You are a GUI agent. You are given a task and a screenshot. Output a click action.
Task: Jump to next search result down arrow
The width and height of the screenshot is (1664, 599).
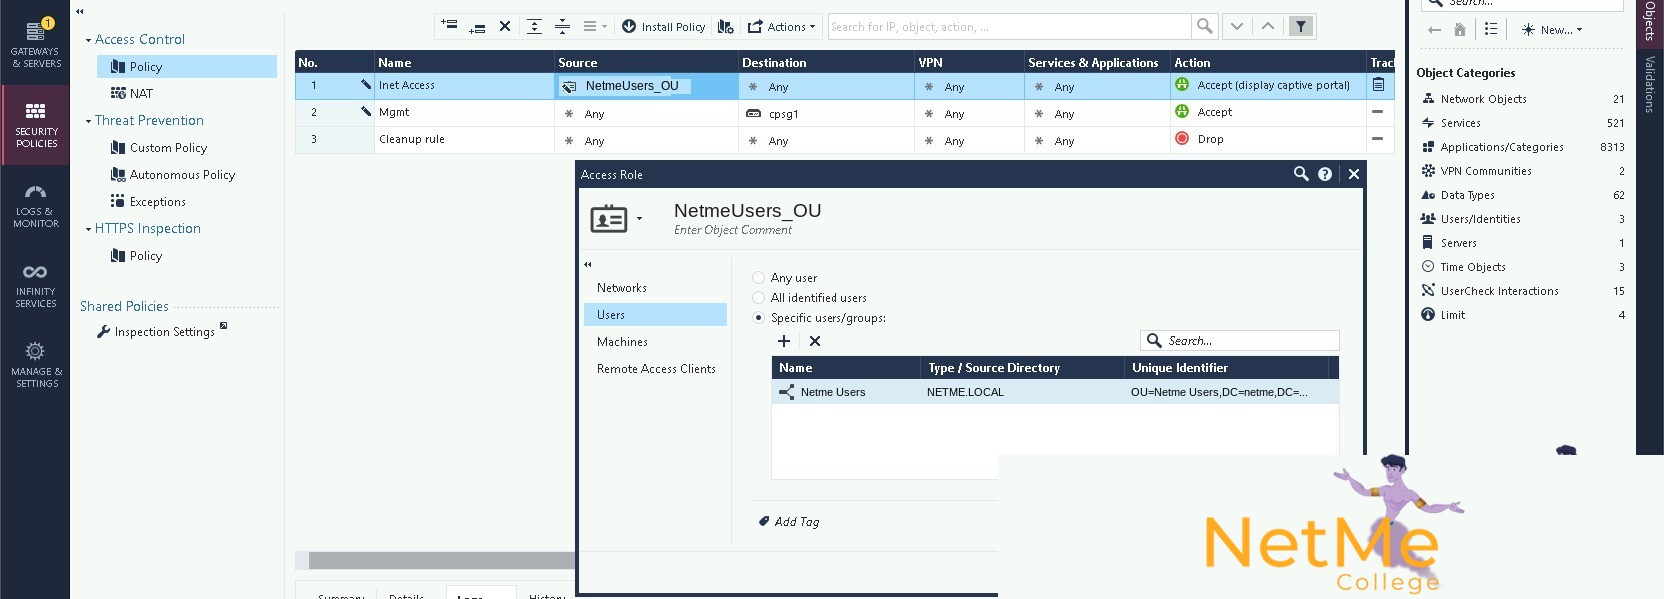[1237, 27]
